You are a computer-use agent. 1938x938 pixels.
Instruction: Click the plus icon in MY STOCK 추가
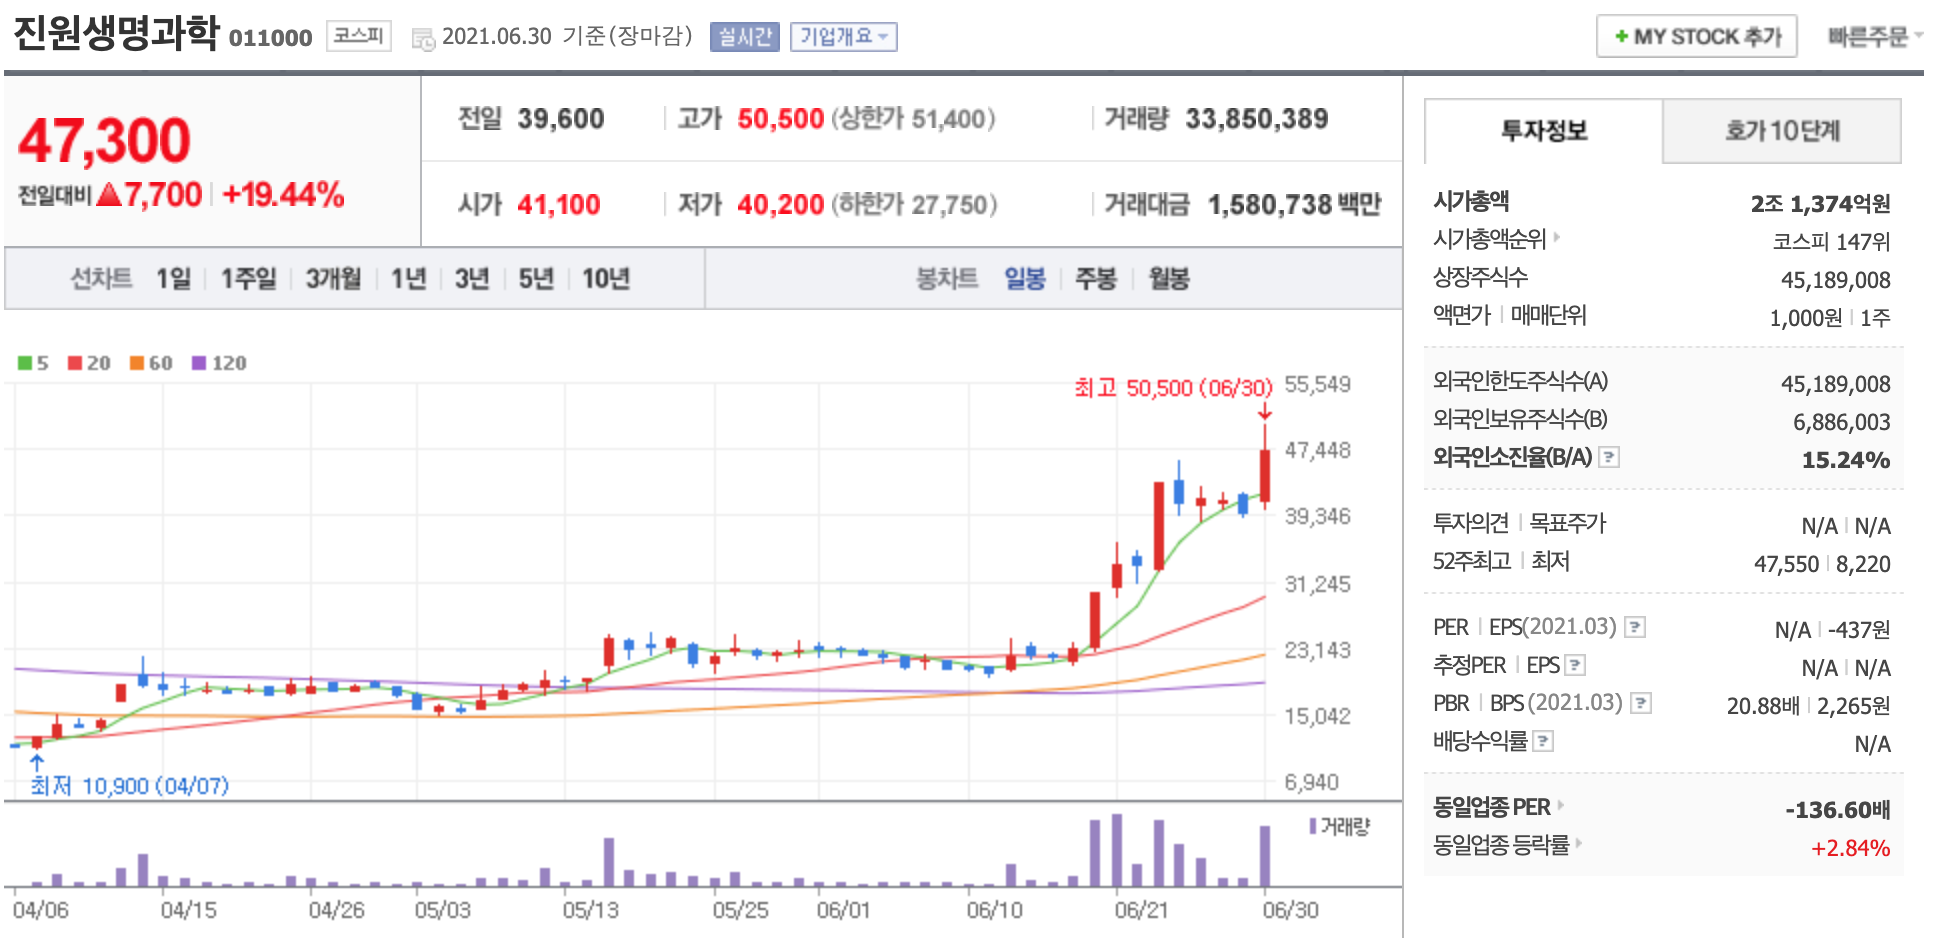click(1621, 37)
